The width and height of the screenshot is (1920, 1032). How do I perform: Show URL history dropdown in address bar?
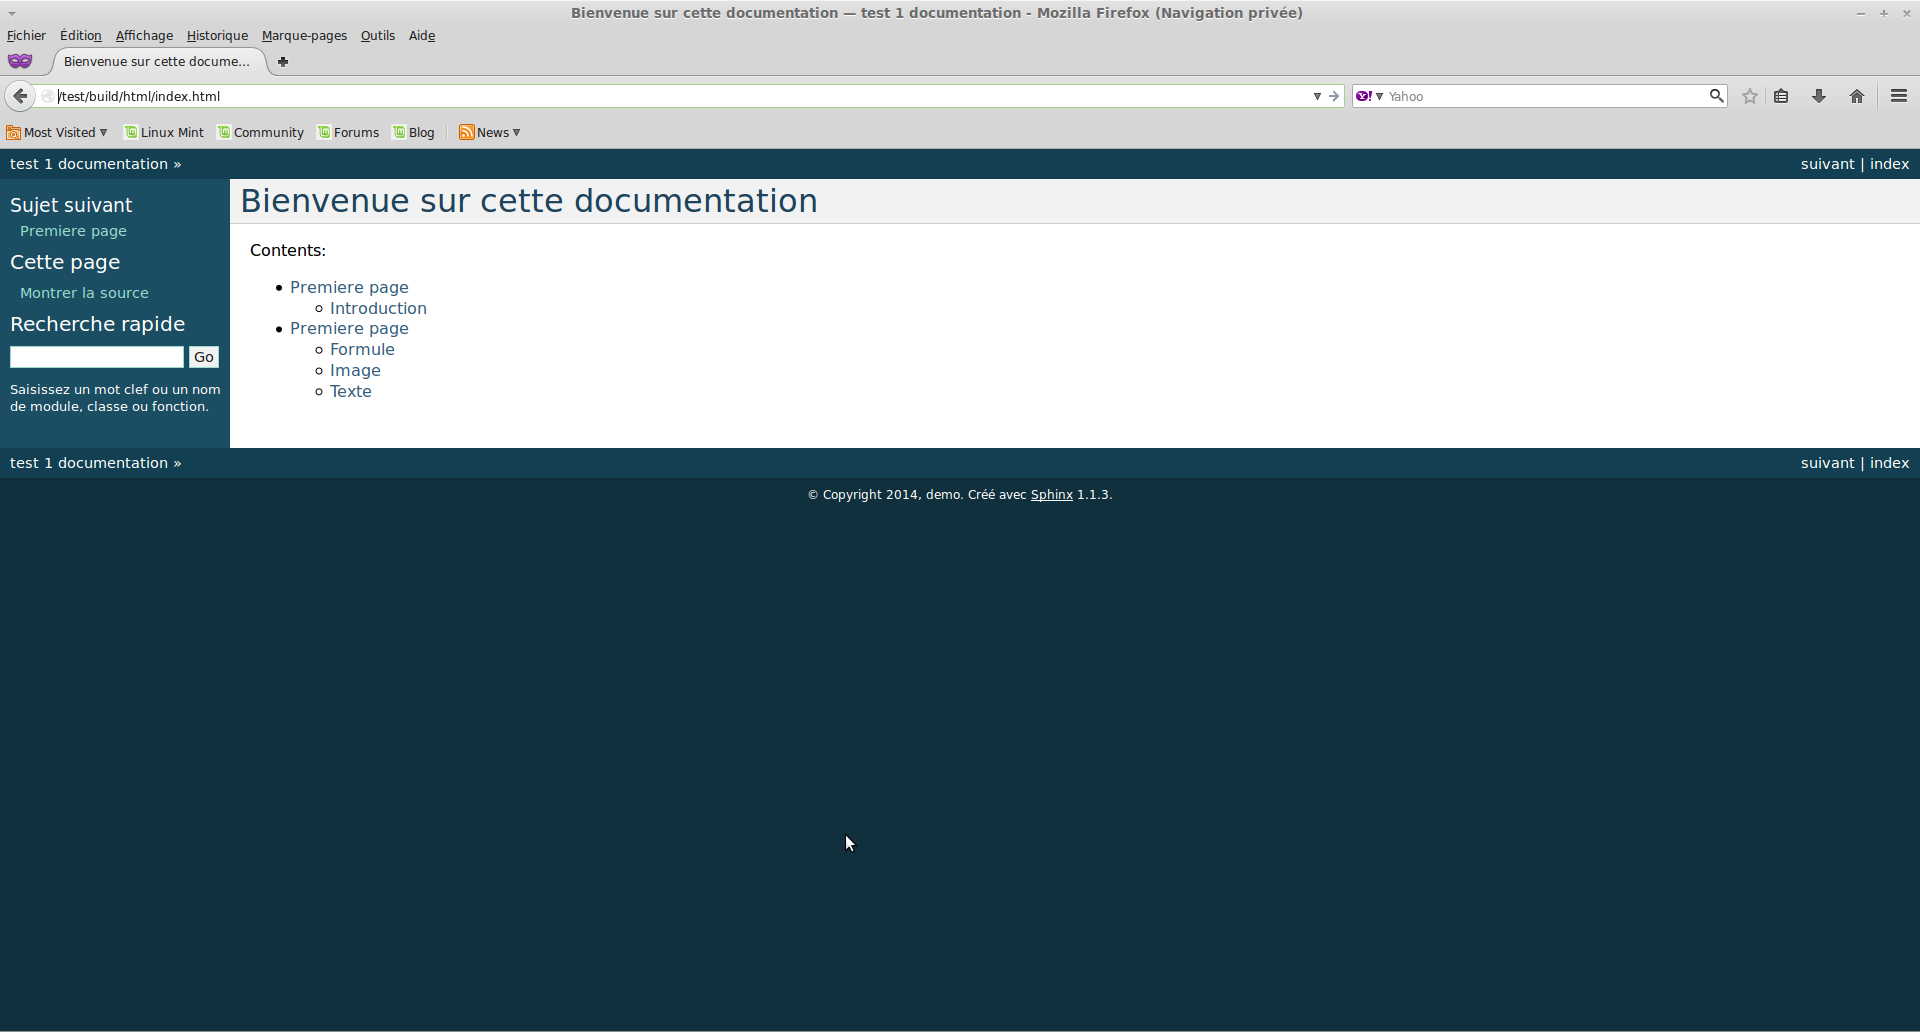[x=1317, y=96]
